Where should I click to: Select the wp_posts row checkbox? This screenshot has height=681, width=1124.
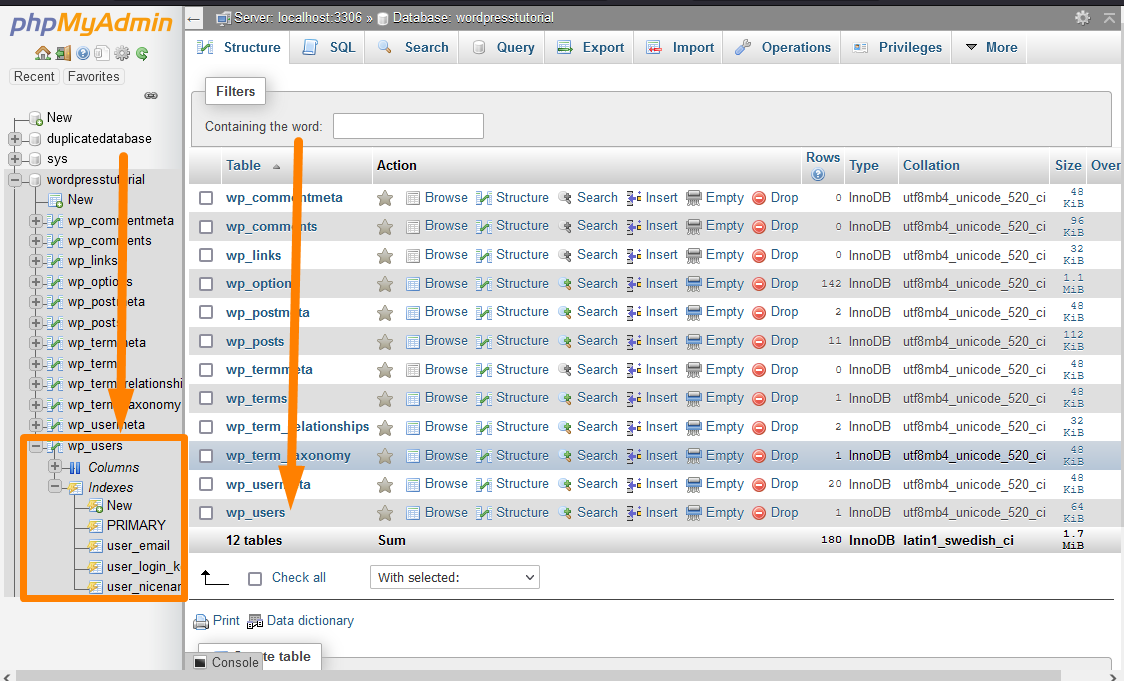click(x=206, y=341)
